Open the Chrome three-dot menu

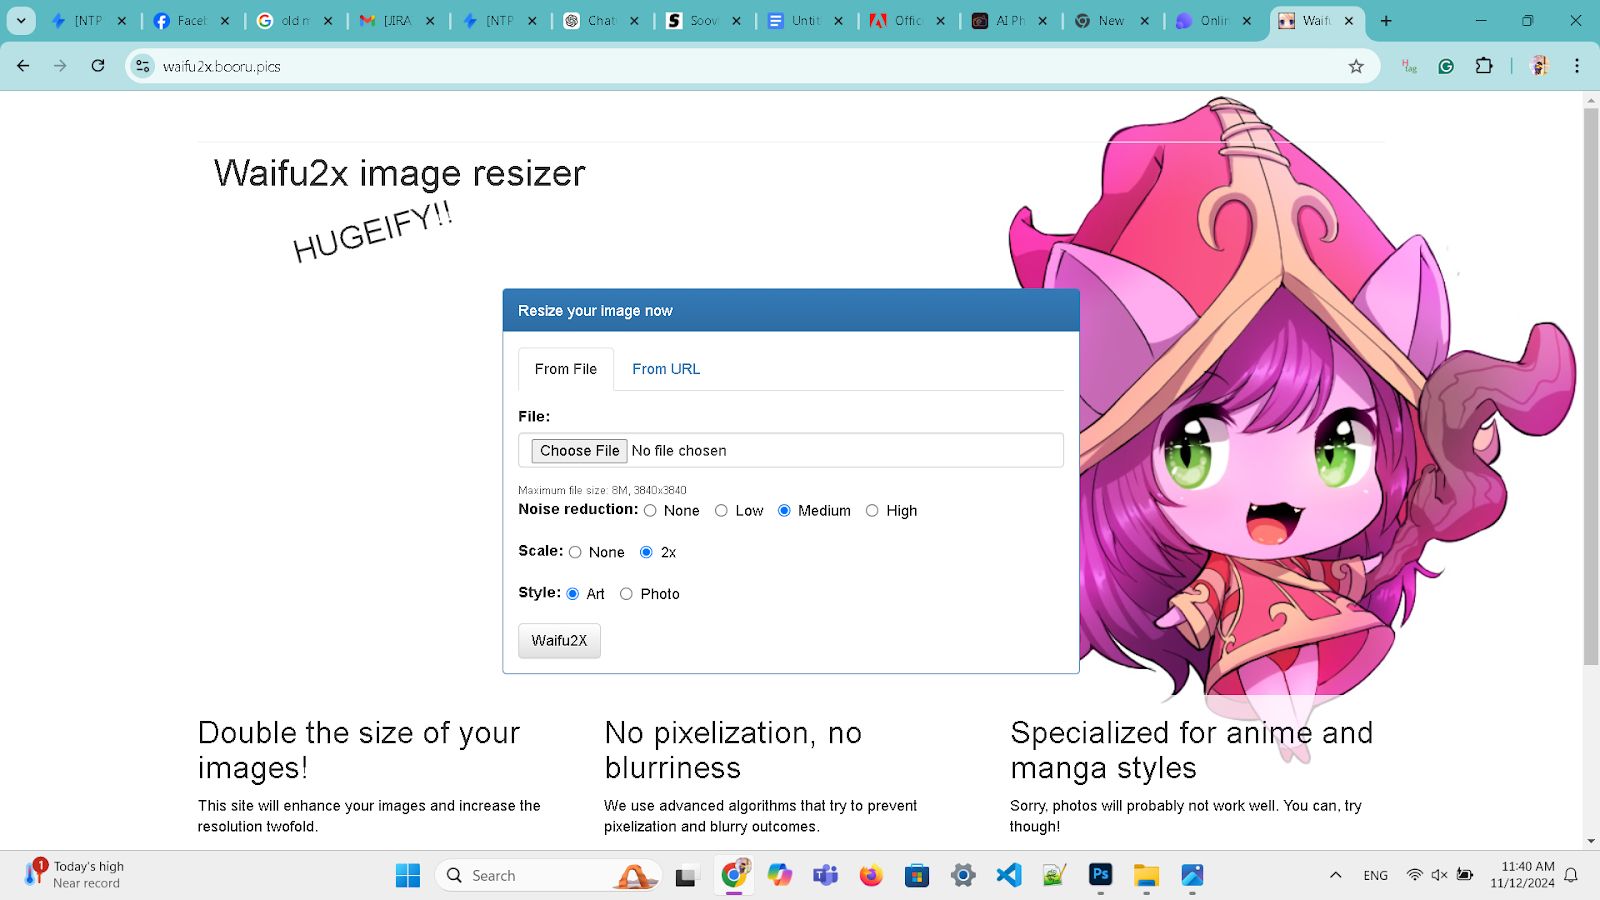tap(1577, 66)
